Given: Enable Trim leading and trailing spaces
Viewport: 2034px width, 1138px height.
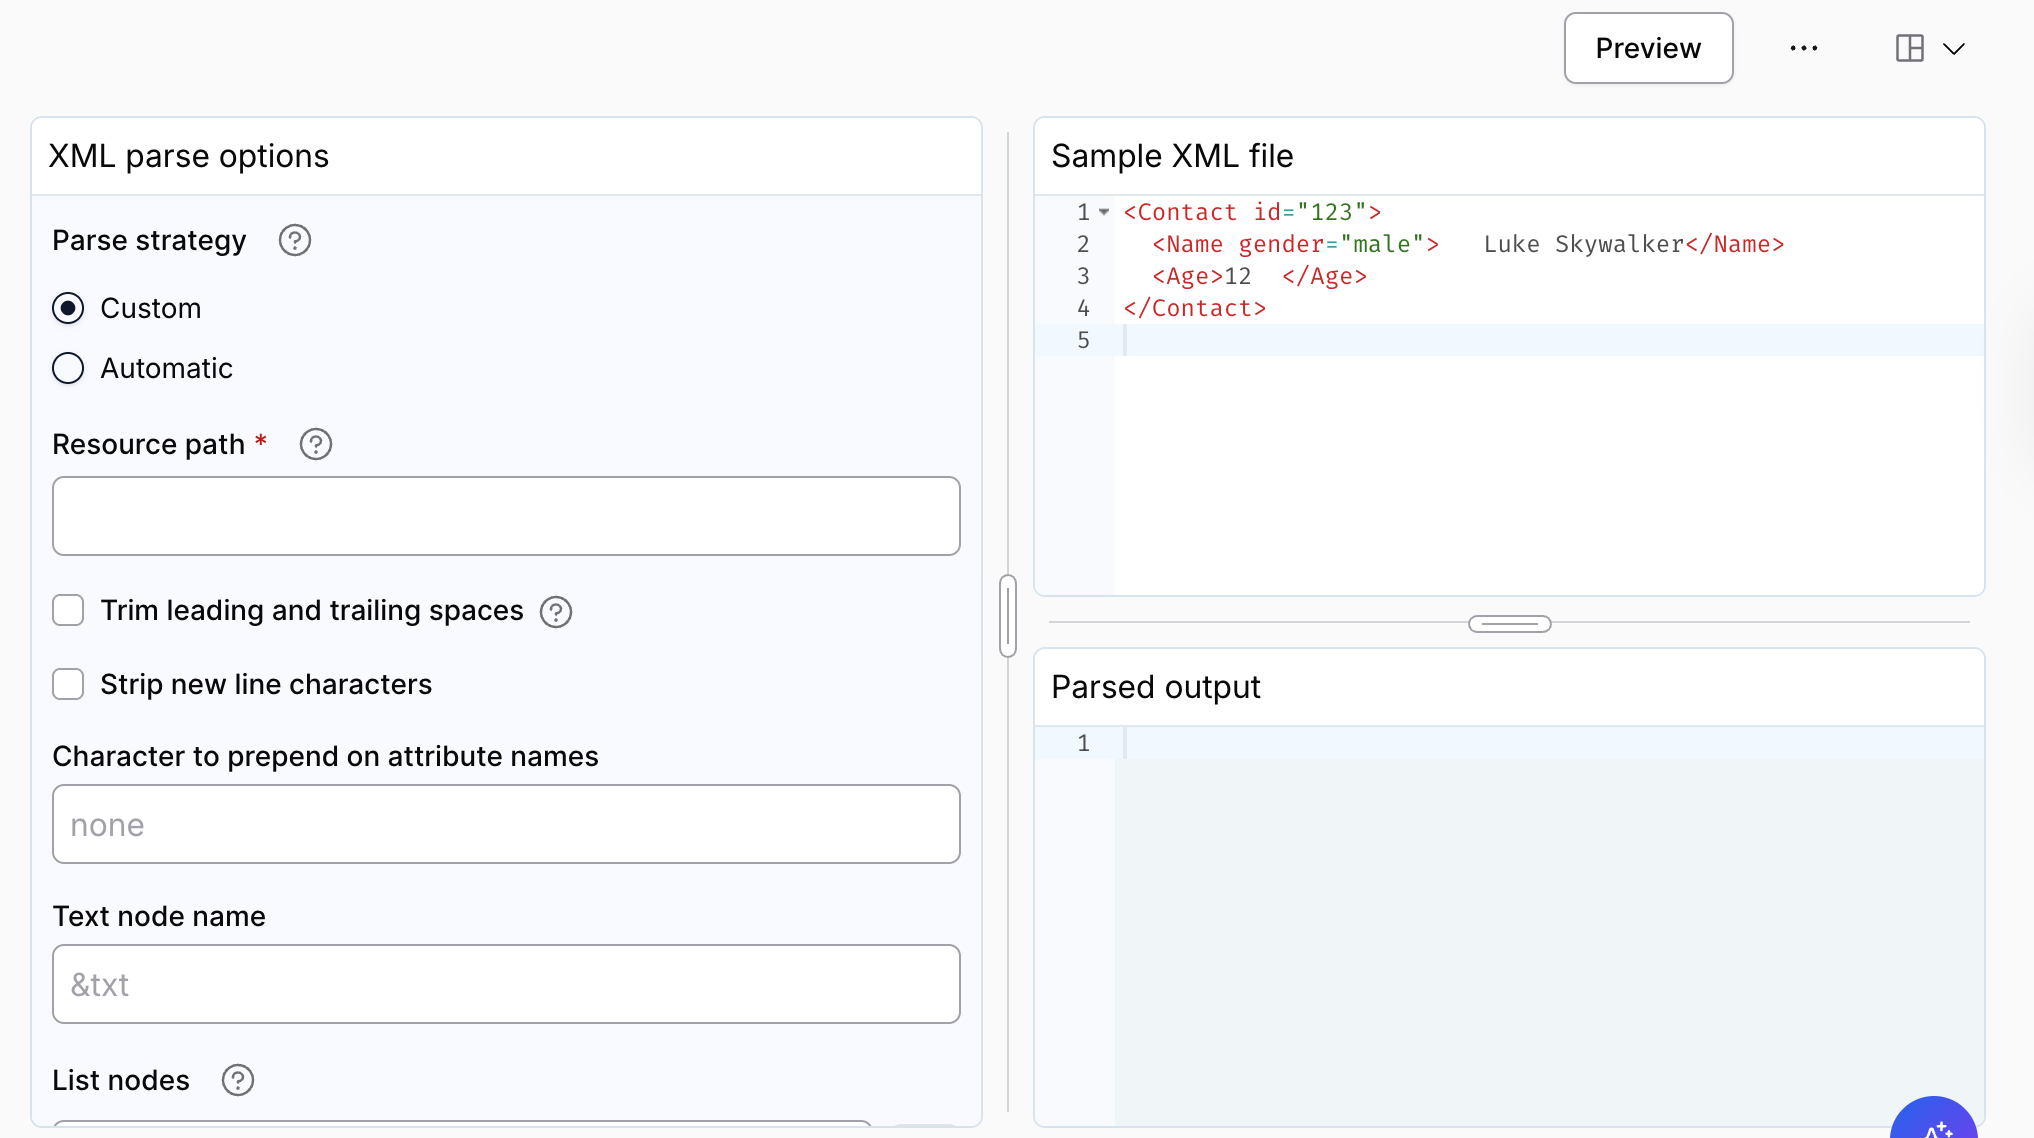Looking at the screenshot, I should [x=68, y=610].
